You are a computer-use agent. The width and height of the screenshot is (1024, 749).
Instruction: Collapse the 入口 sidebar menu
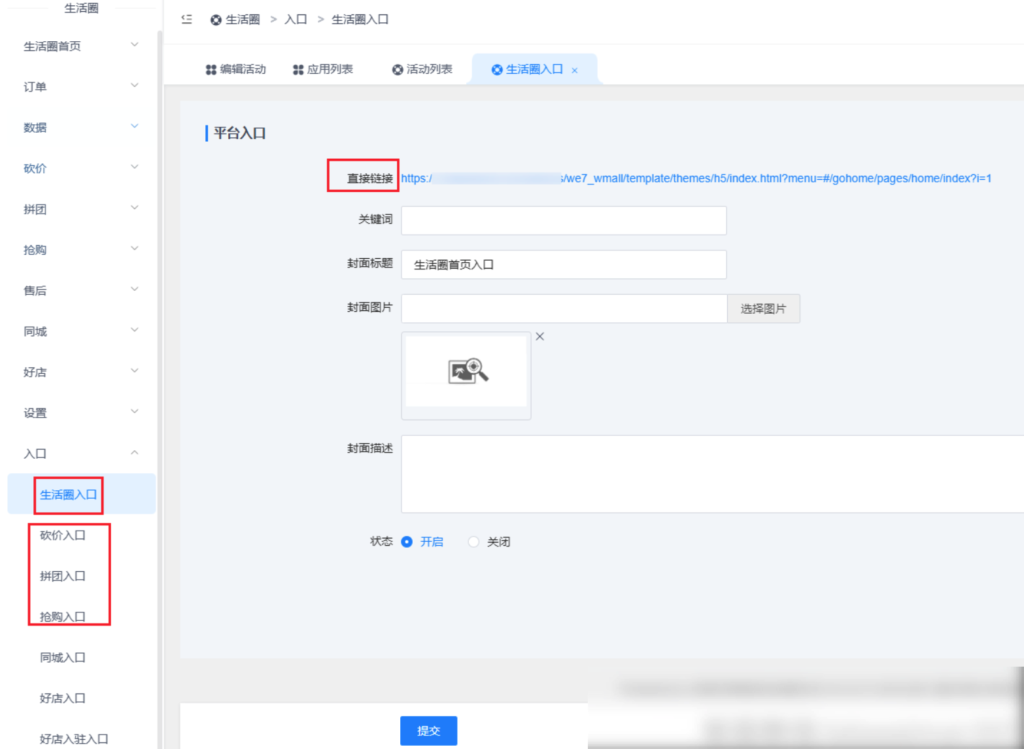(x=135, y=453)
